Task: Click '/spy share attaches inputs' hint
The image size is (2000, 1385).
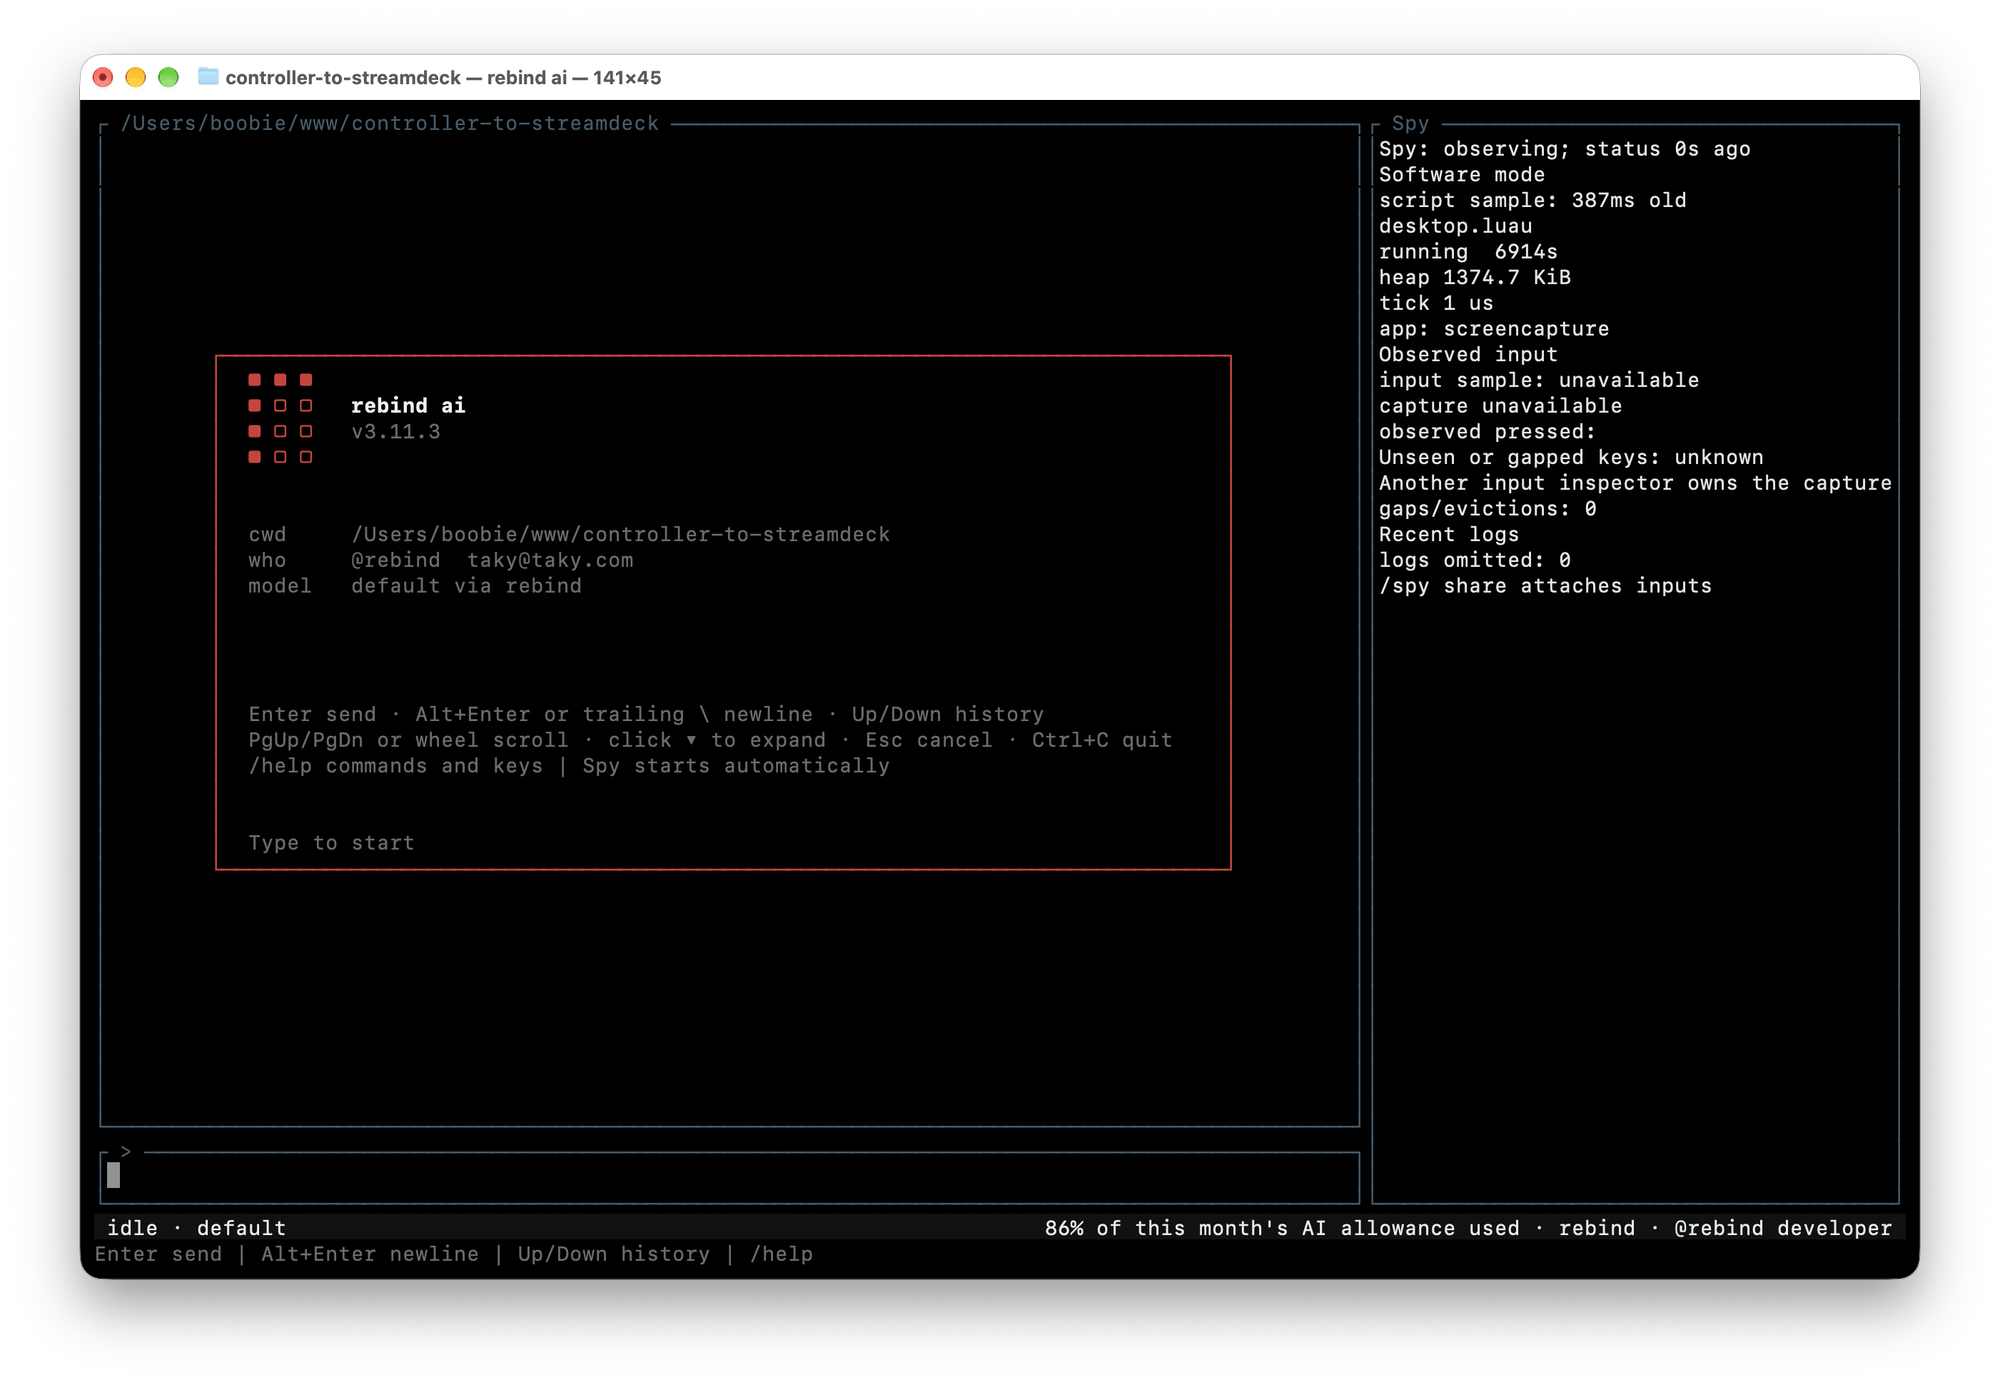Action: point(1545,586)
